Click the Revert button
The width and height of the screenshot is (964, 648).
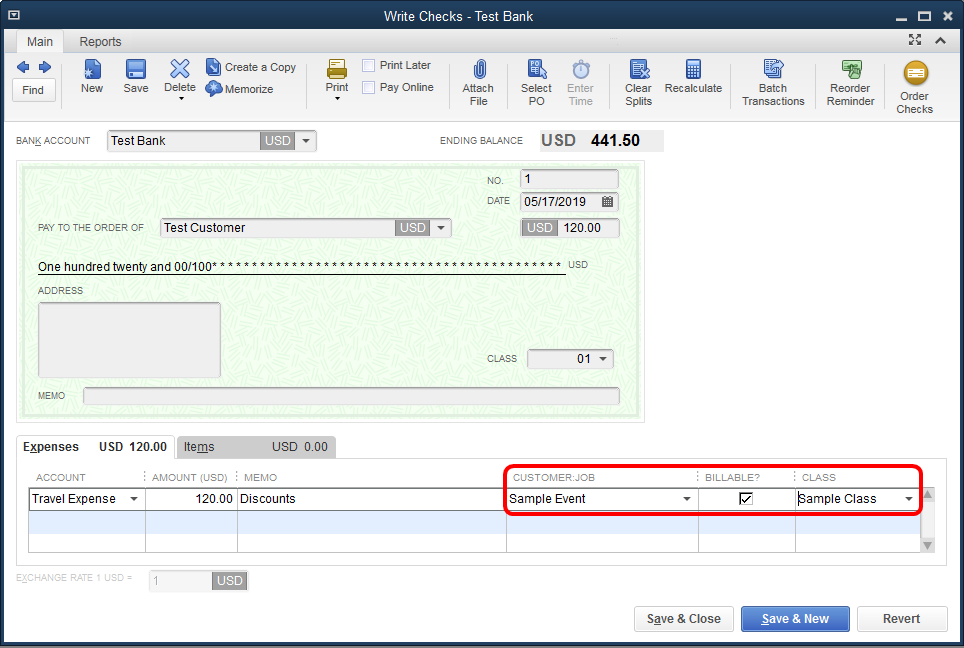pyautogui.click(x=902, y=618)
